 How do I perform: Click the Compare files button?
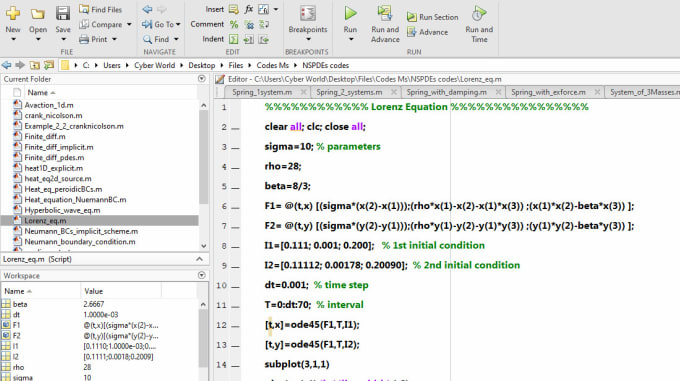[x=101, y=24]
